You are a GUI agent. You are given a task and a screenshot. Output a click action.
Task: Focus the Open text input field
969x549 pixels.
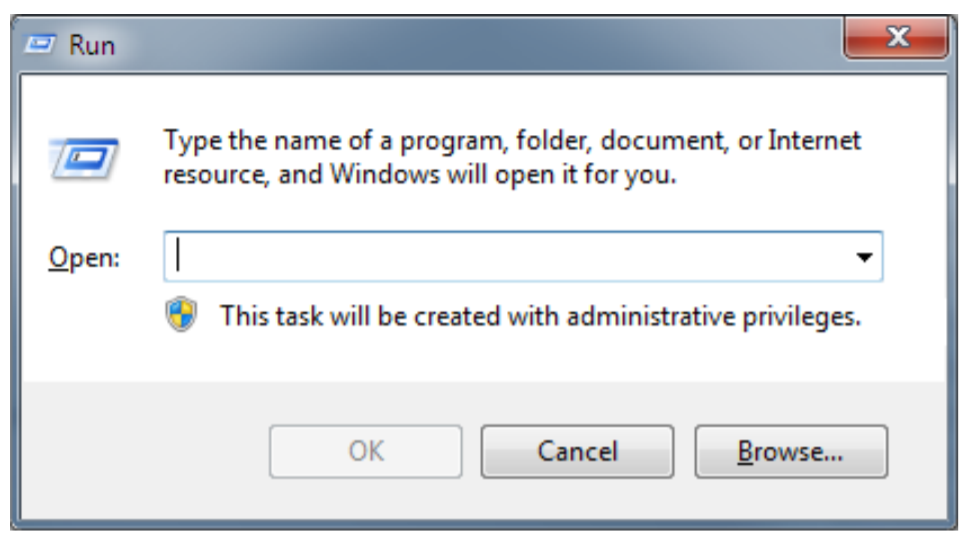[523, 257]
